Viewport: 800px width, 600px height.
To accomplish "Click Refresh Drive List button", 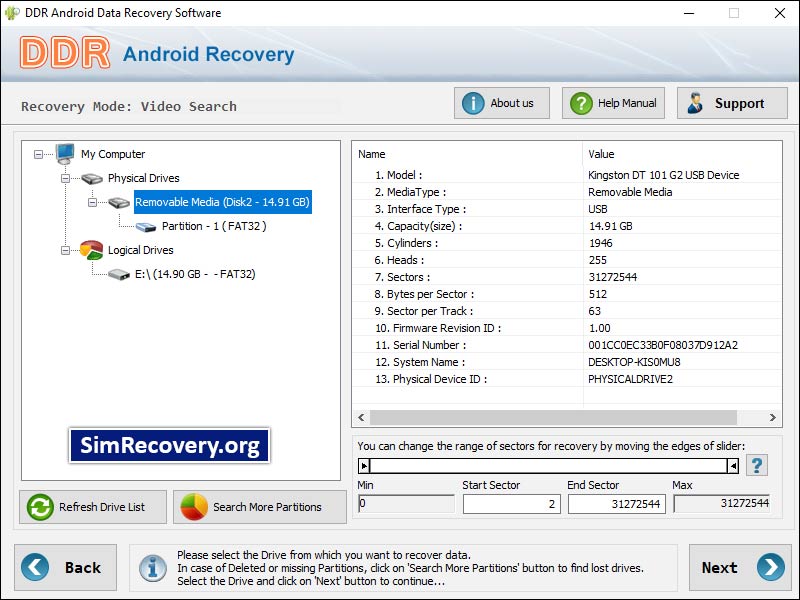I will coord(93,507).
